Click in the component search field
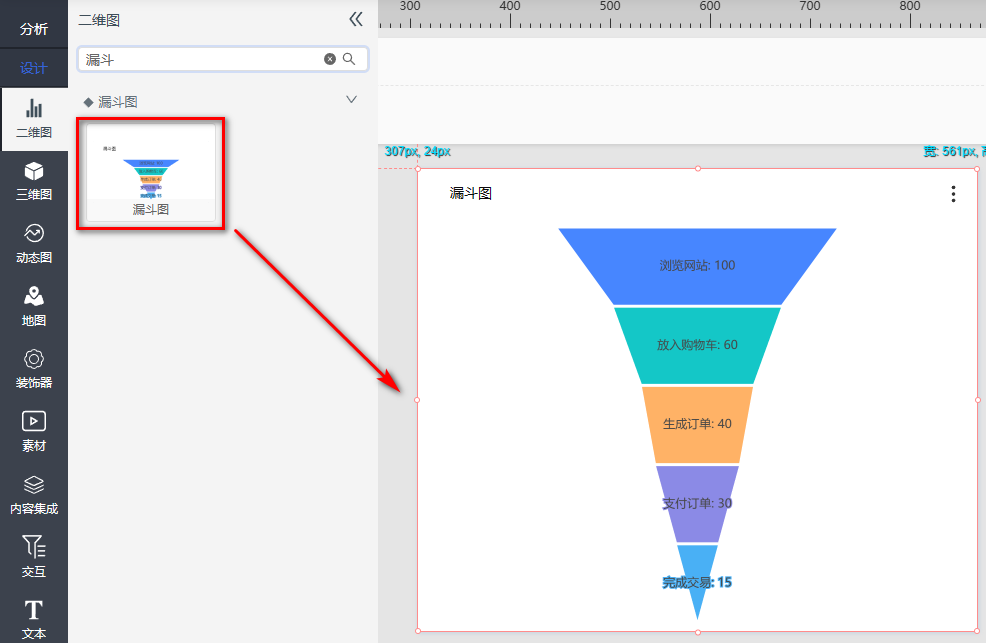 (200, 60)
